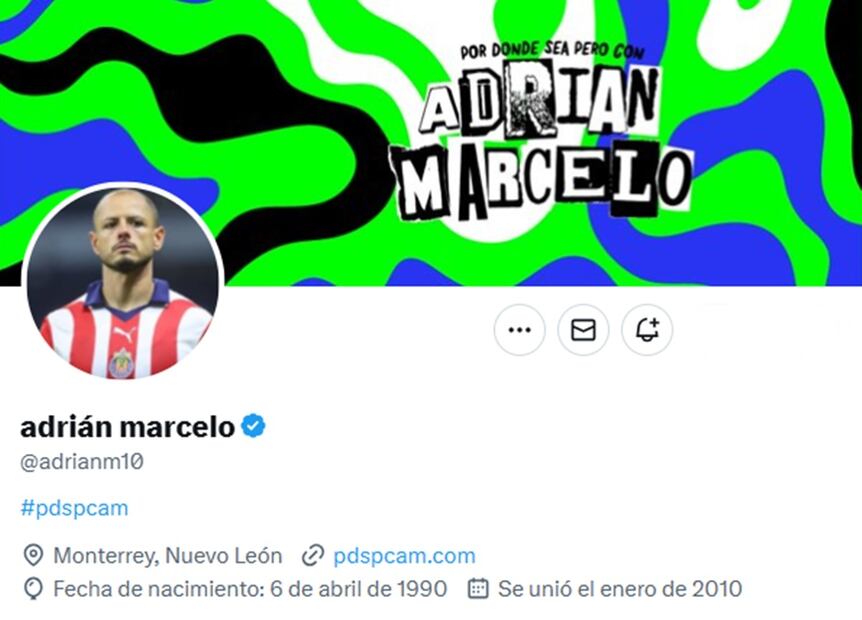The width and height of the screenshot is (862, 620).
Task: Open the circular profile avatar photo
Action: point(123,283)
